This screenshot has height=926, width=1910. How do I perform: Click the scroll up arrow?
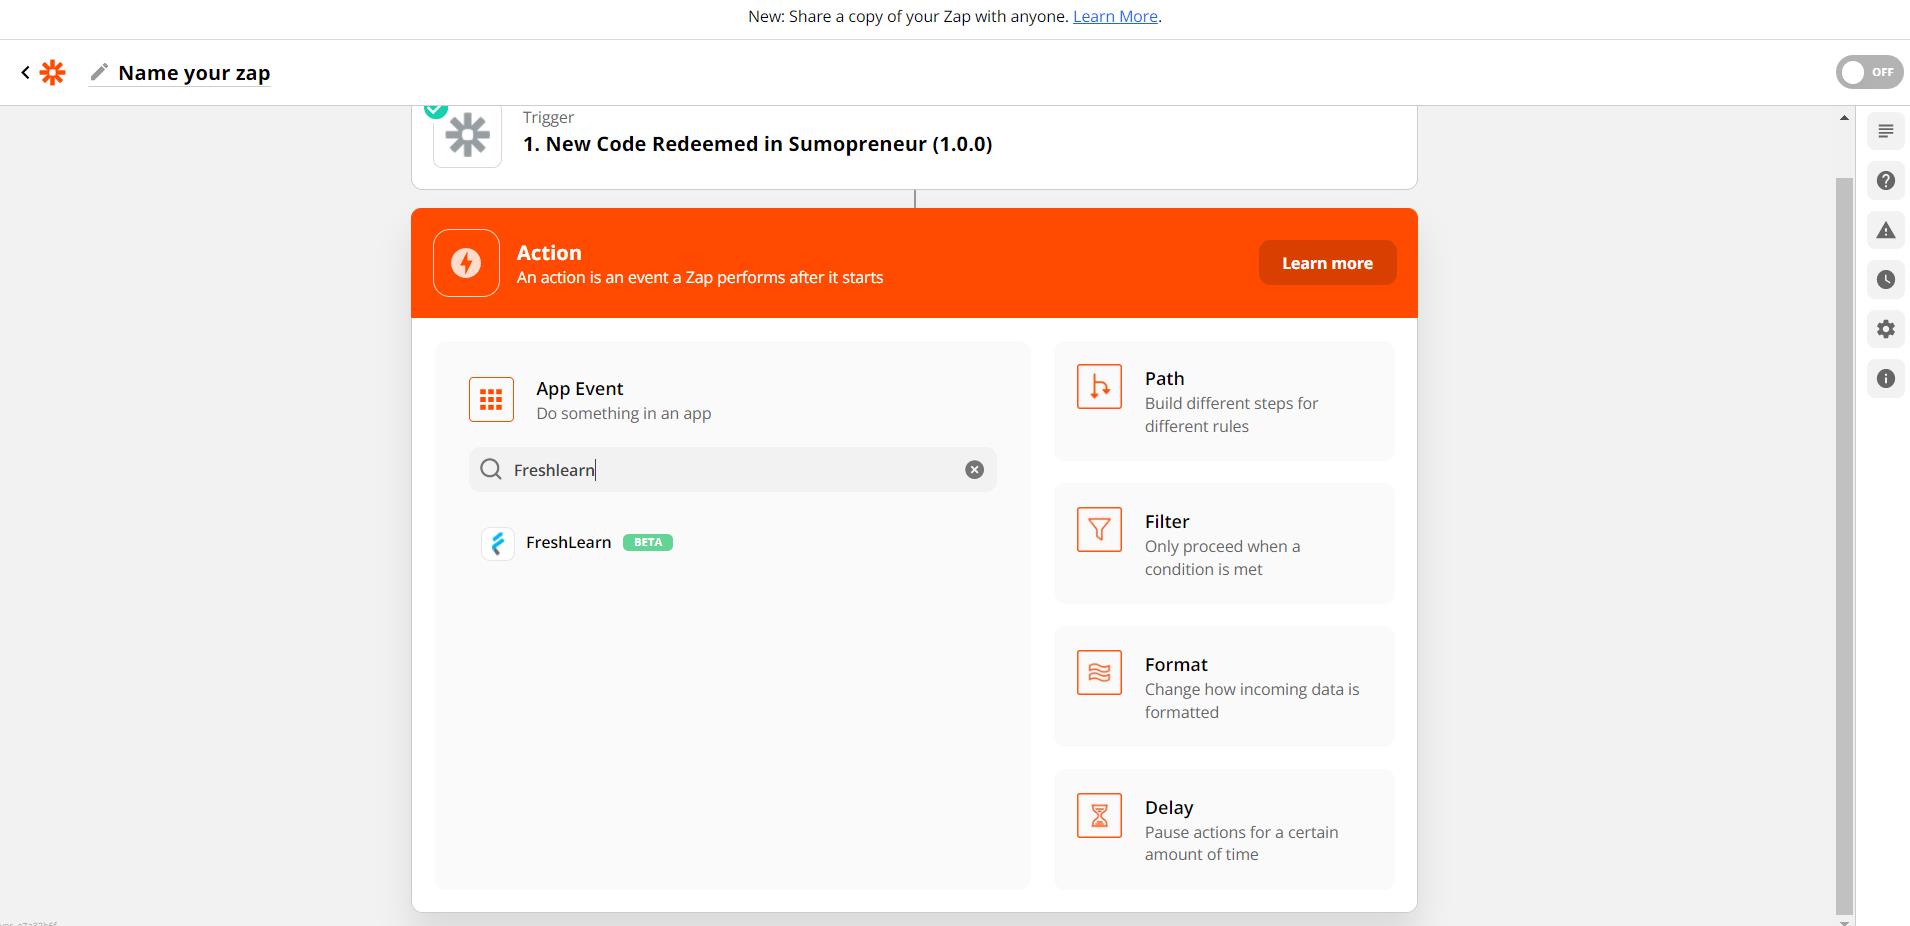(1845, 118)
